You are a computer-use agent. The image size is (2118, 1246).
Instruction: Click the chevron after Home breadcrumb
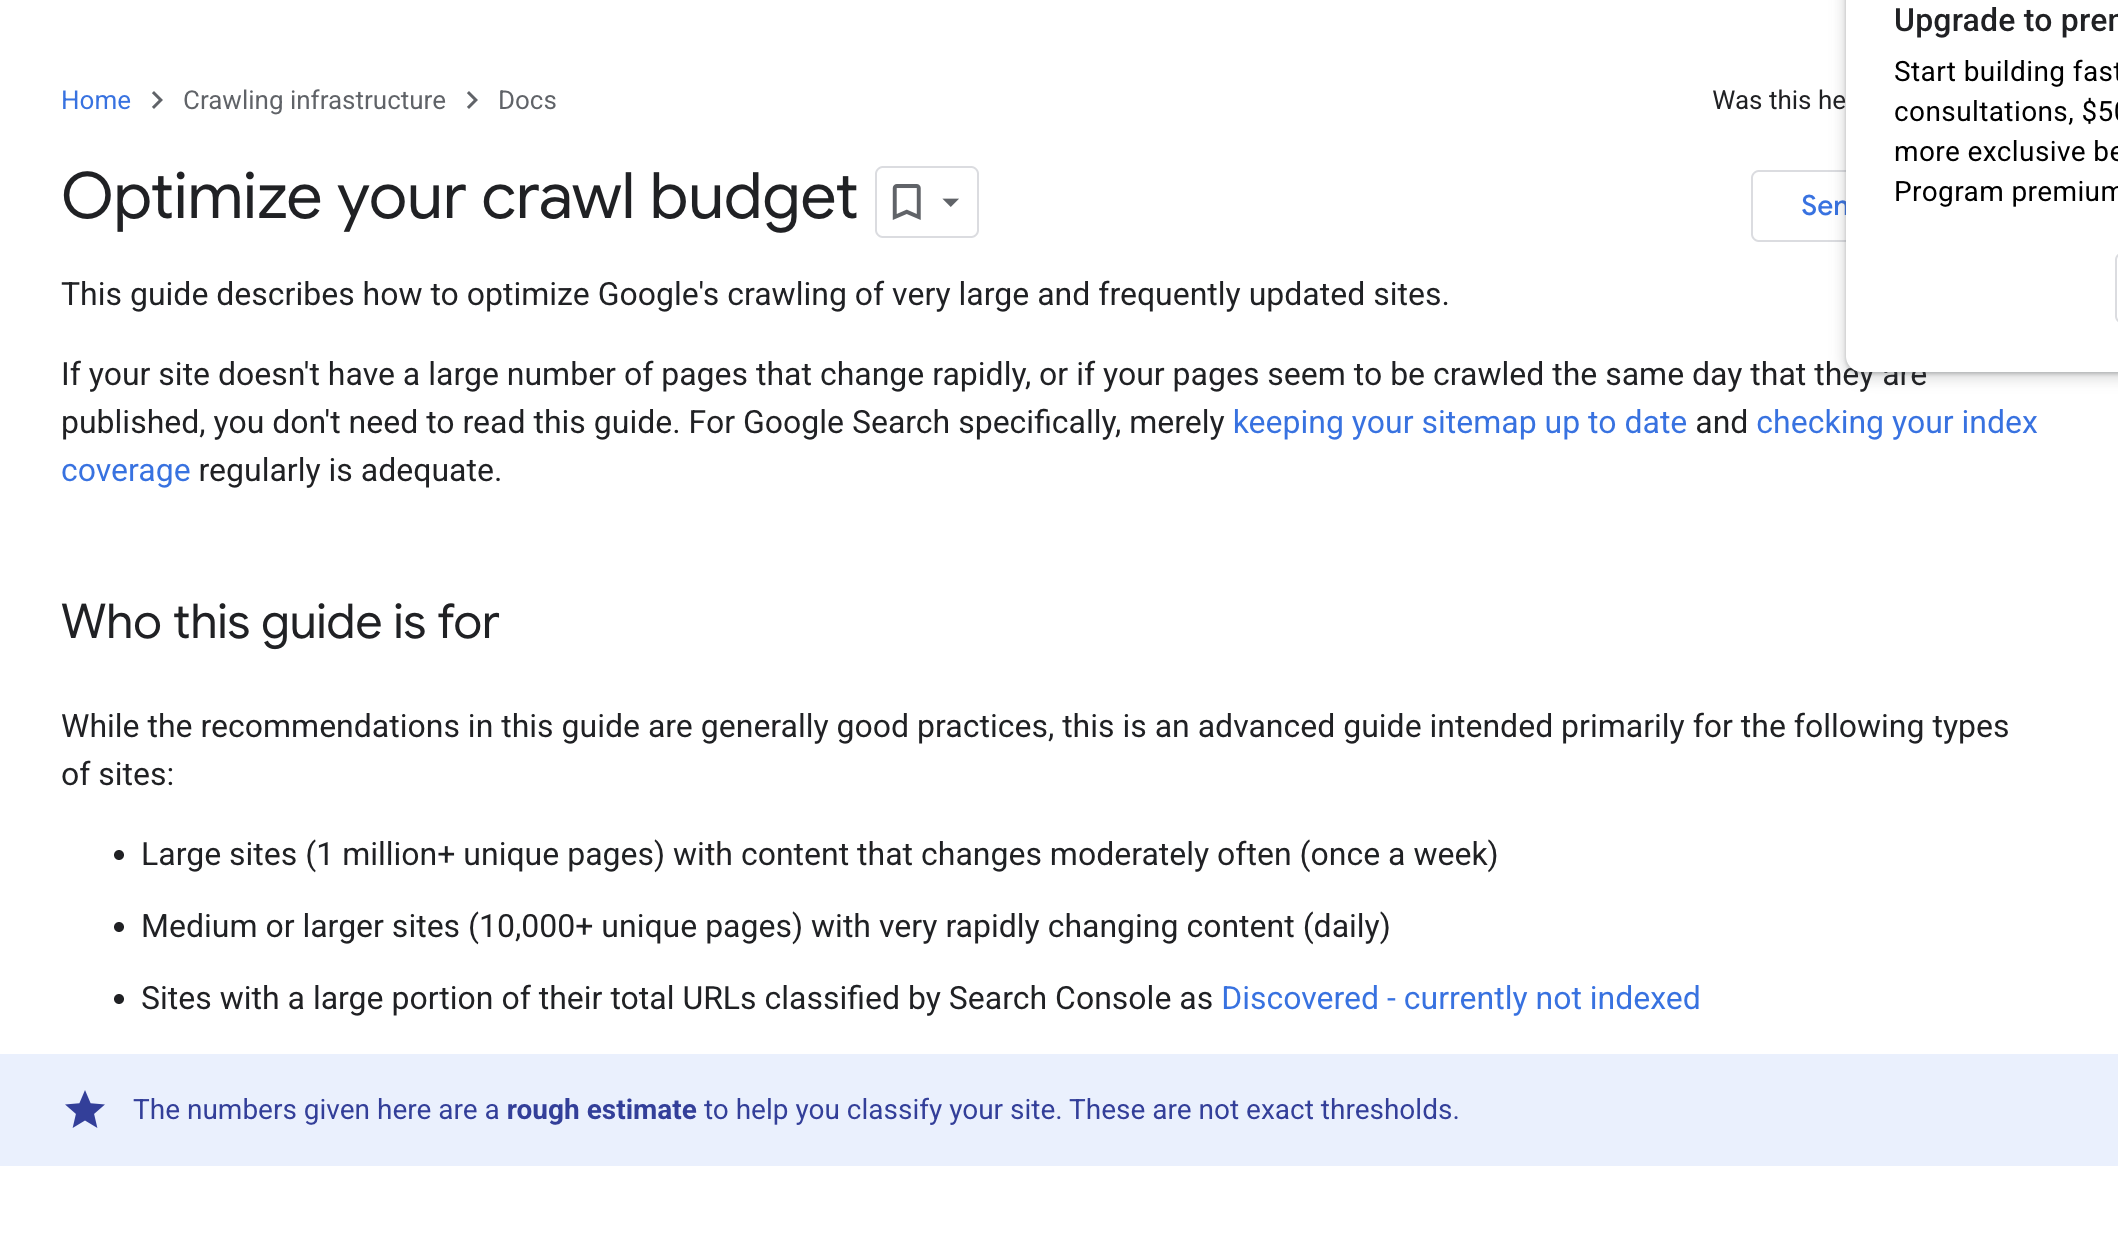tap(157, 100)
